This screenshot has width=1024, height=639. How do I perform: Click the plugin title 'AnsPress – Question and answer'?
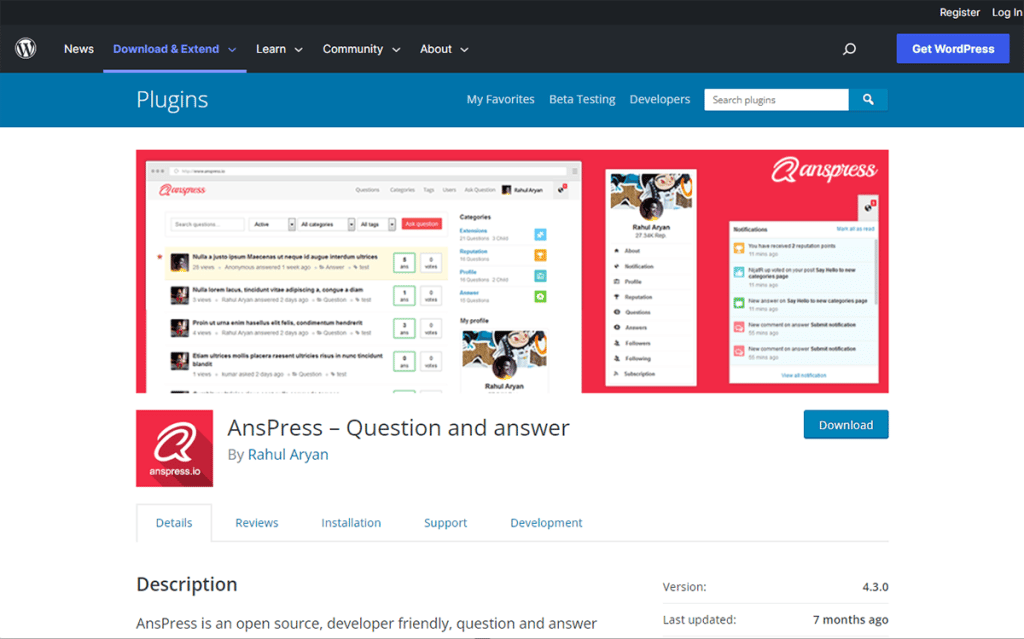coord(398,427)
